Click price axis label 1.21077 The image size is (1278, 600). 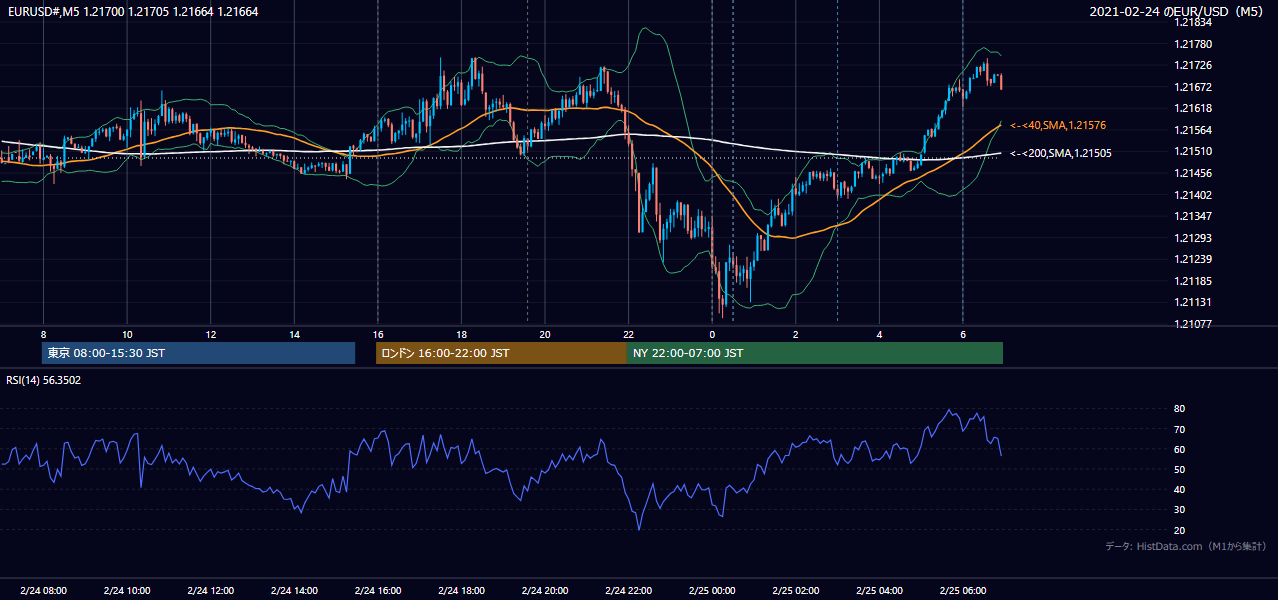(1193, 324)
